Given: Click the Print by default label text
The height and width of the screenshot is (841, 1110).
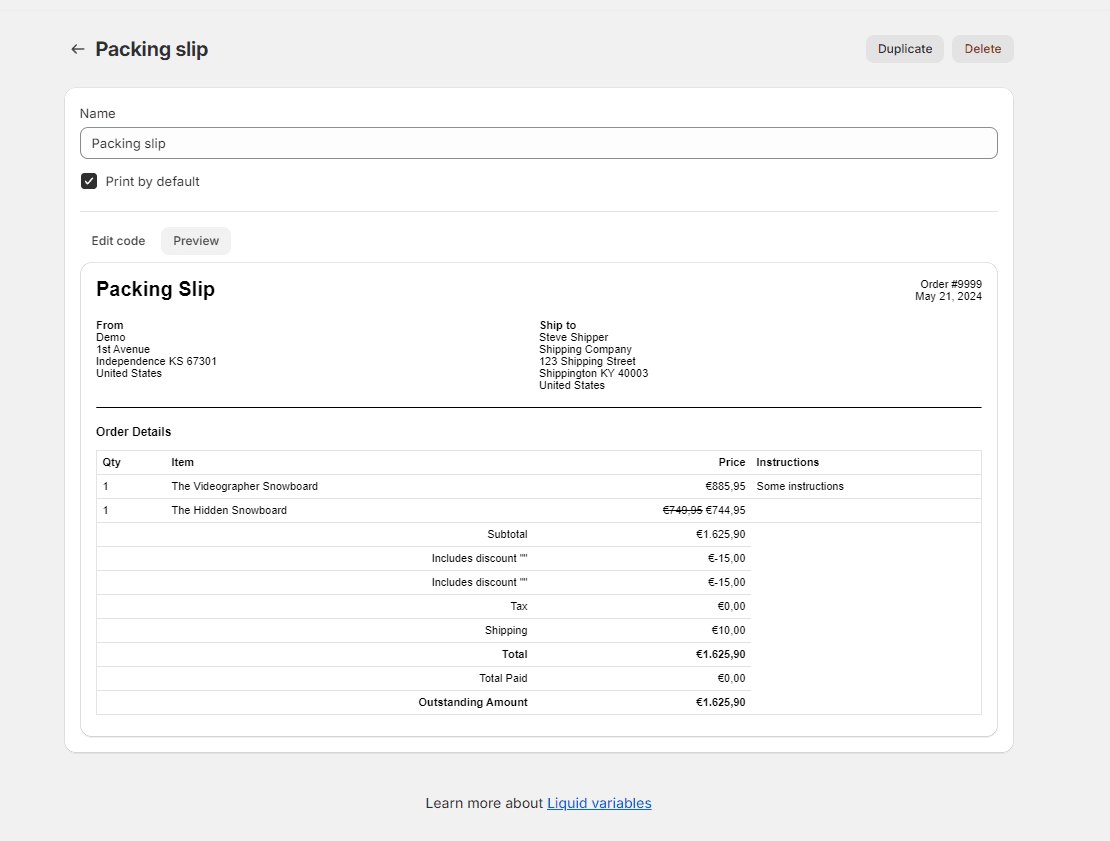Looking at the screenshot, I should point(153,181).
